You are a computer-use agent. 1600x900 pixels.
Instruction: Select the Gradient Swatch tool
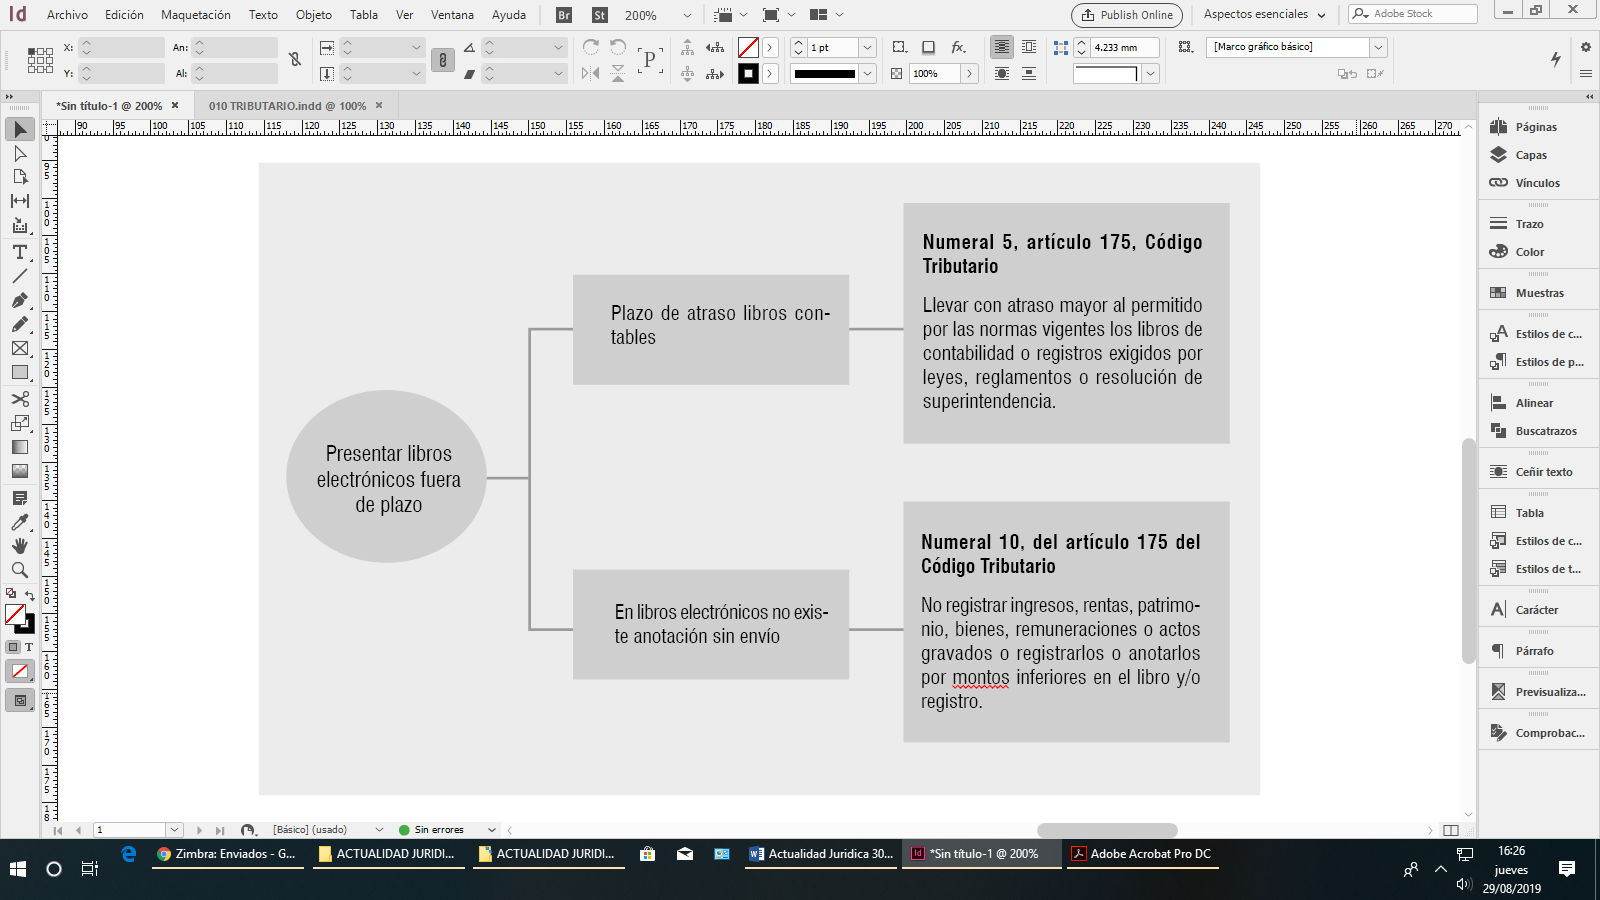click(20, 447)
